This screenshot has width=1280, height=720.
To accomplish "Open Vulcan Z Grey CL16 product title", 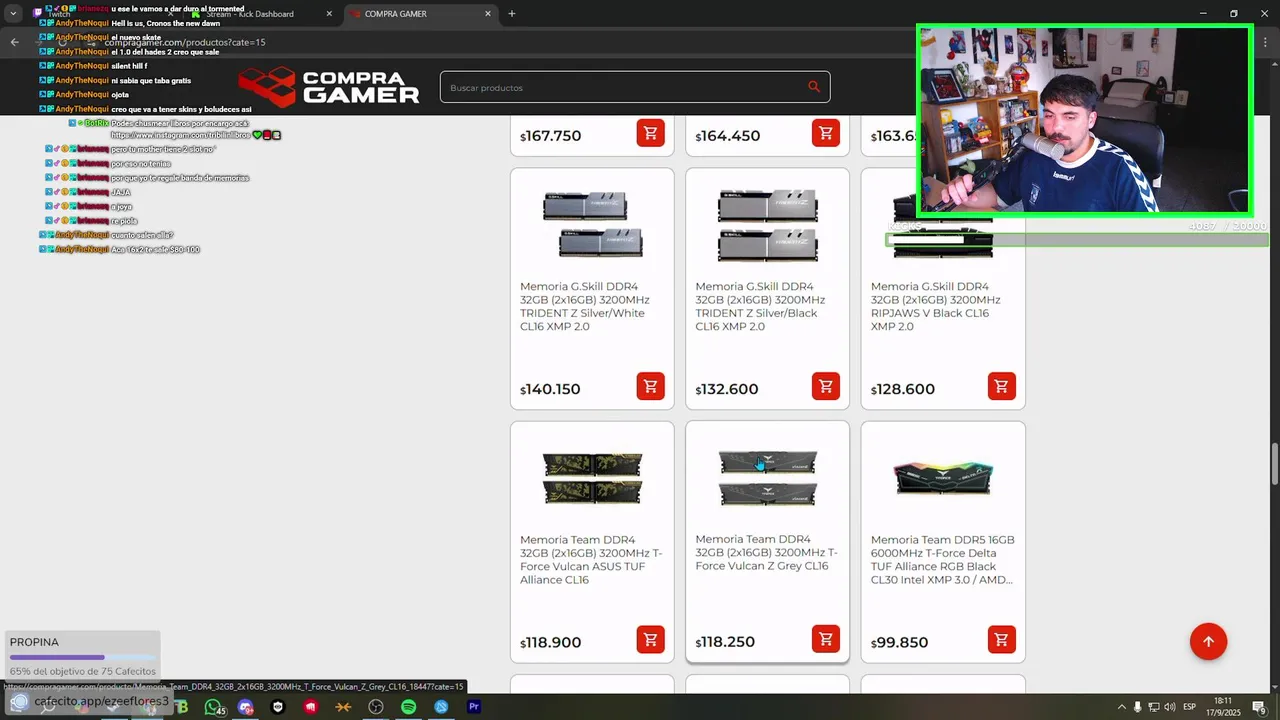I will pyautogui.click(x=766, y=552).
